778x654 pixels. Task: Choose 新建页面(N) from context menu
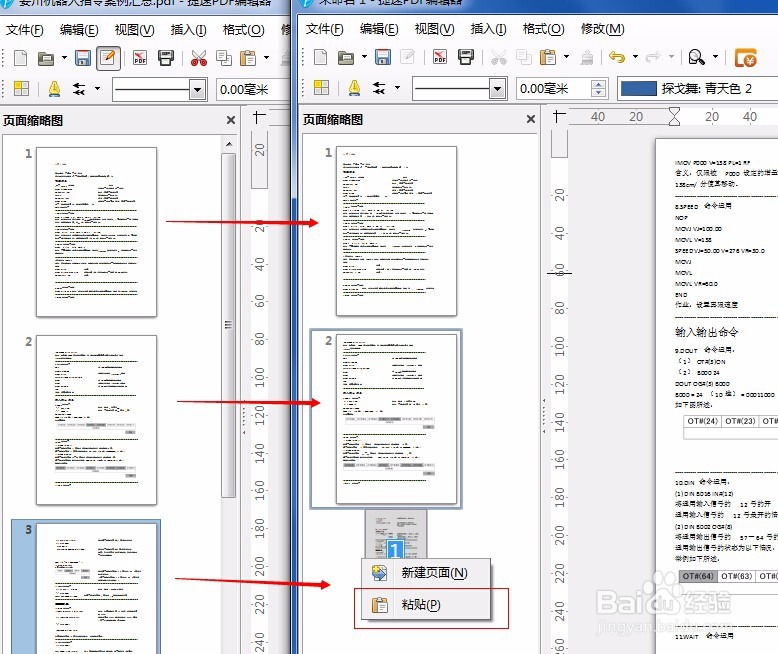(426, 573)
